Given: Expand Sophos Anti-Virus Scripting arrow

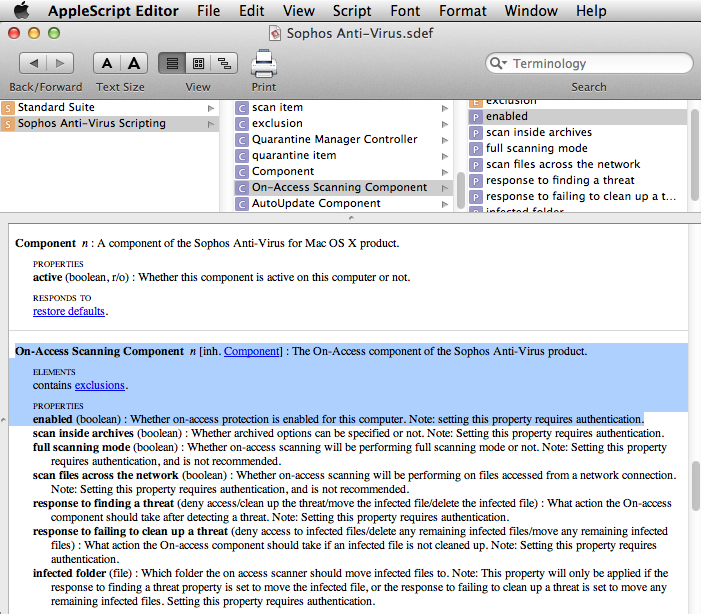Looking at the screenshot, I should 211,124.
